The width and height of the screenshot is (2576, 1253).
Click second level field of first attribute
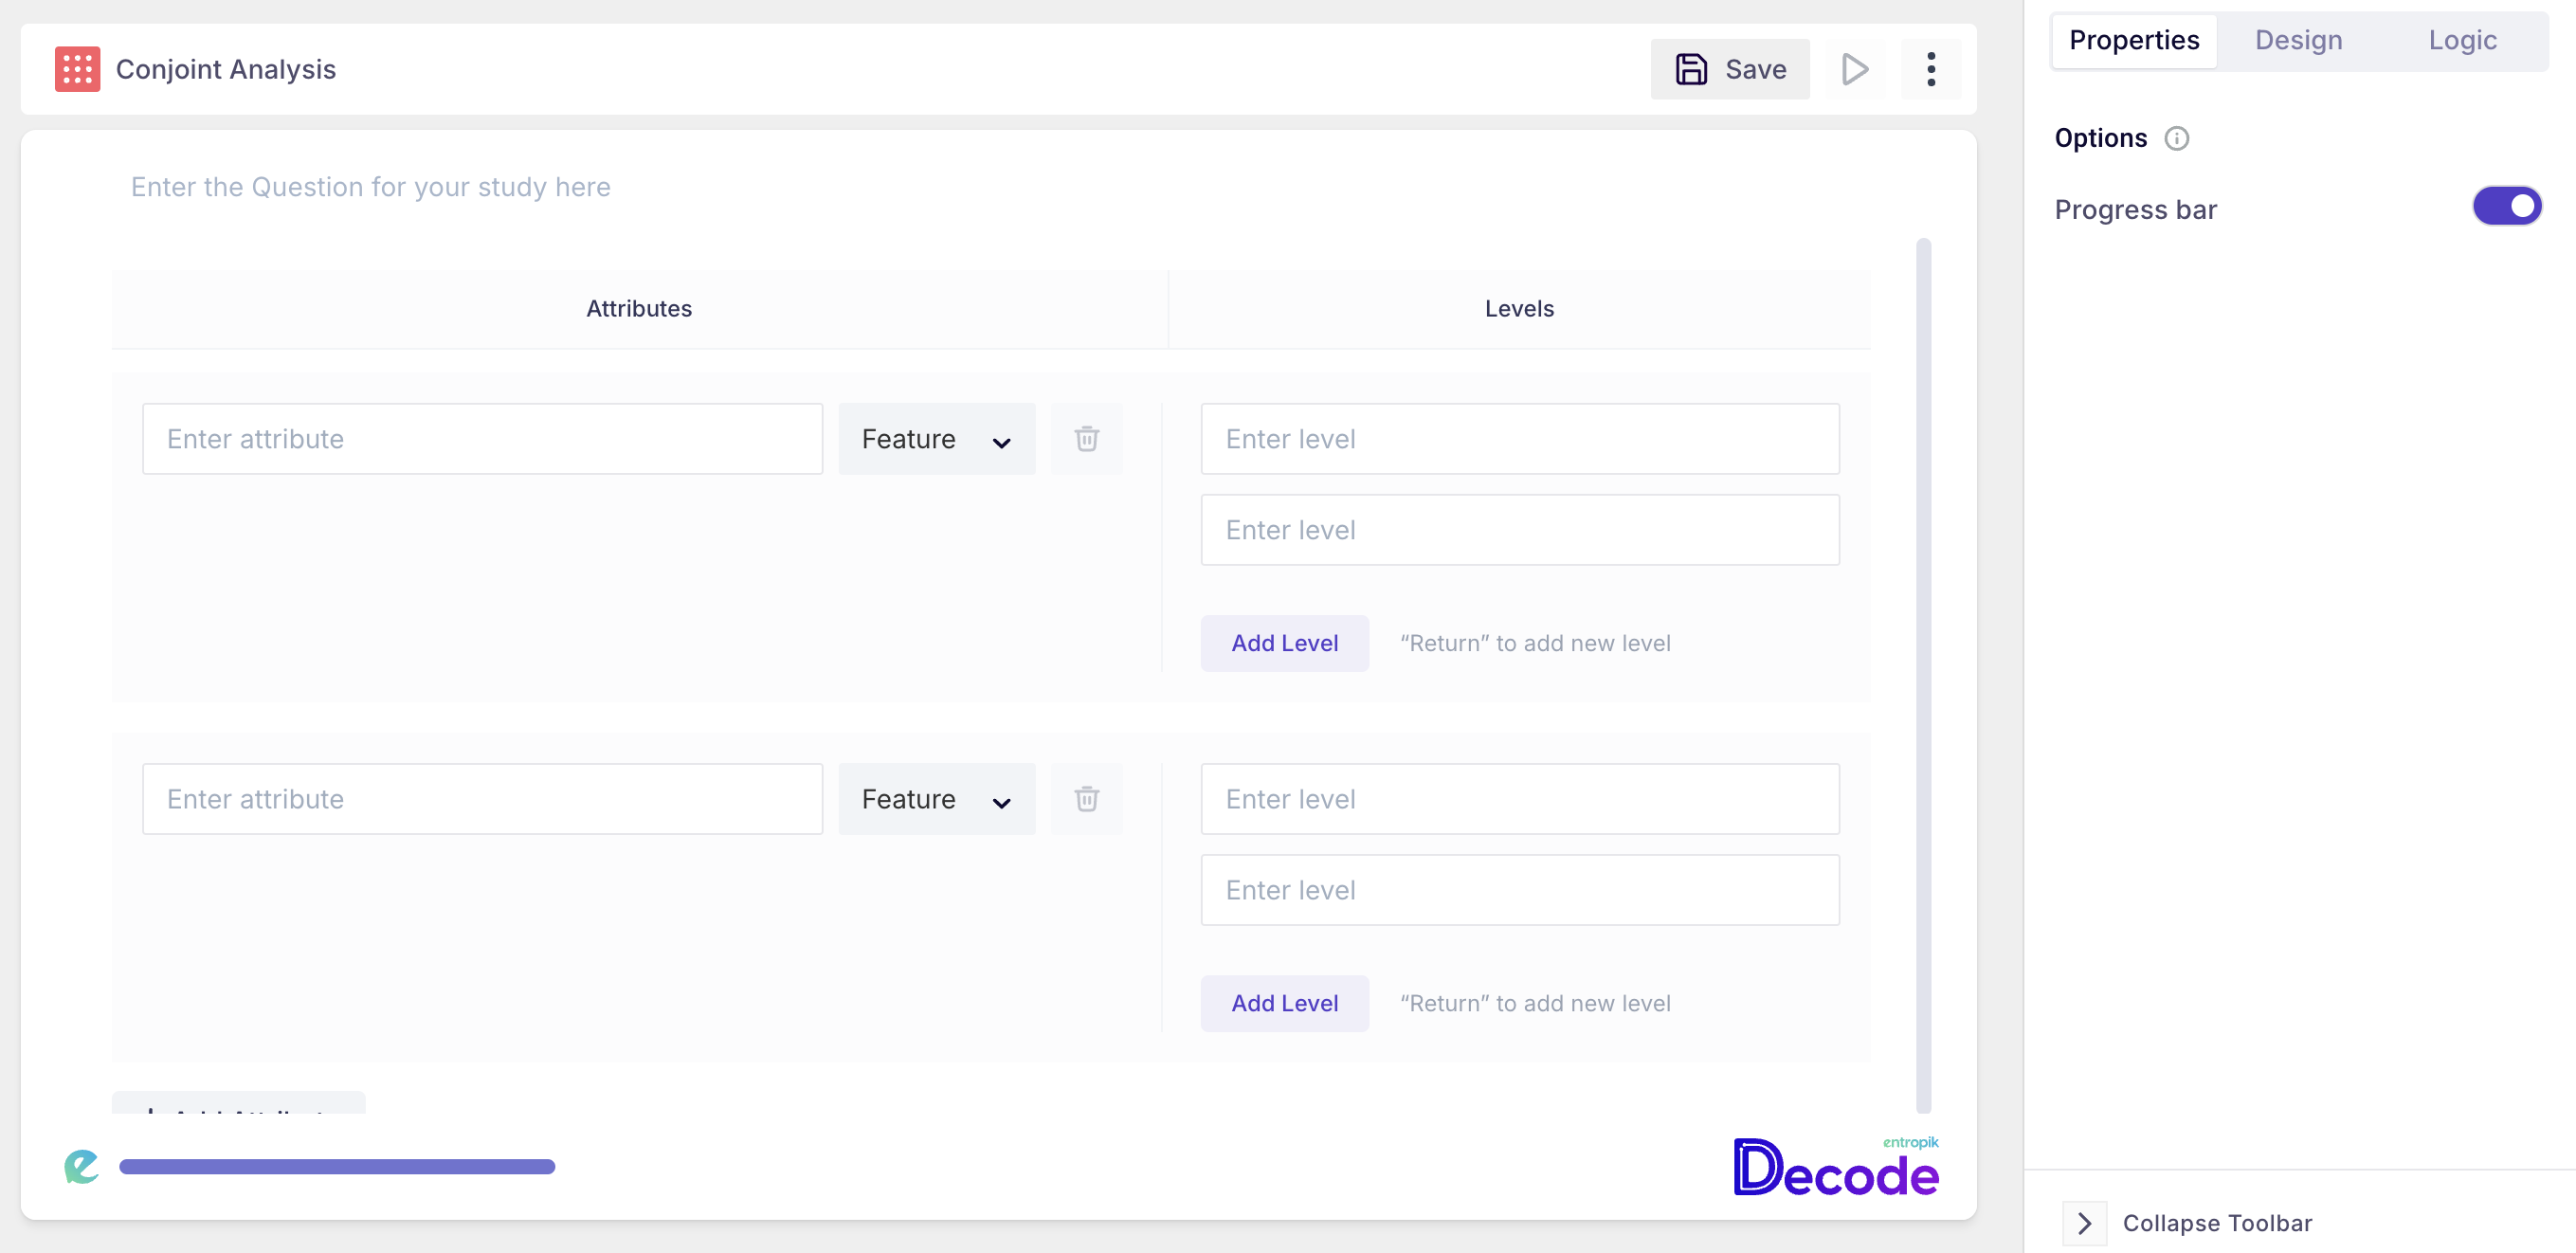(x=1519, y=530)
